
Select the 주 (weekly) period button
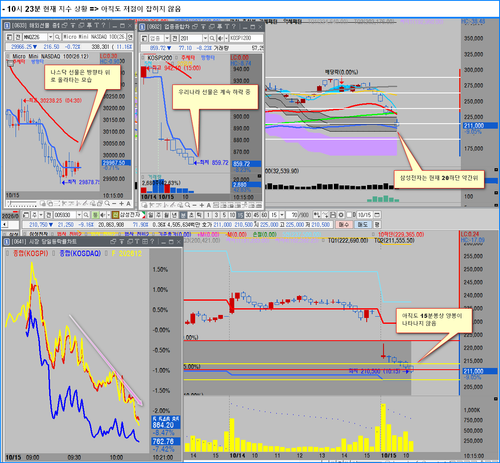[158, 215]
